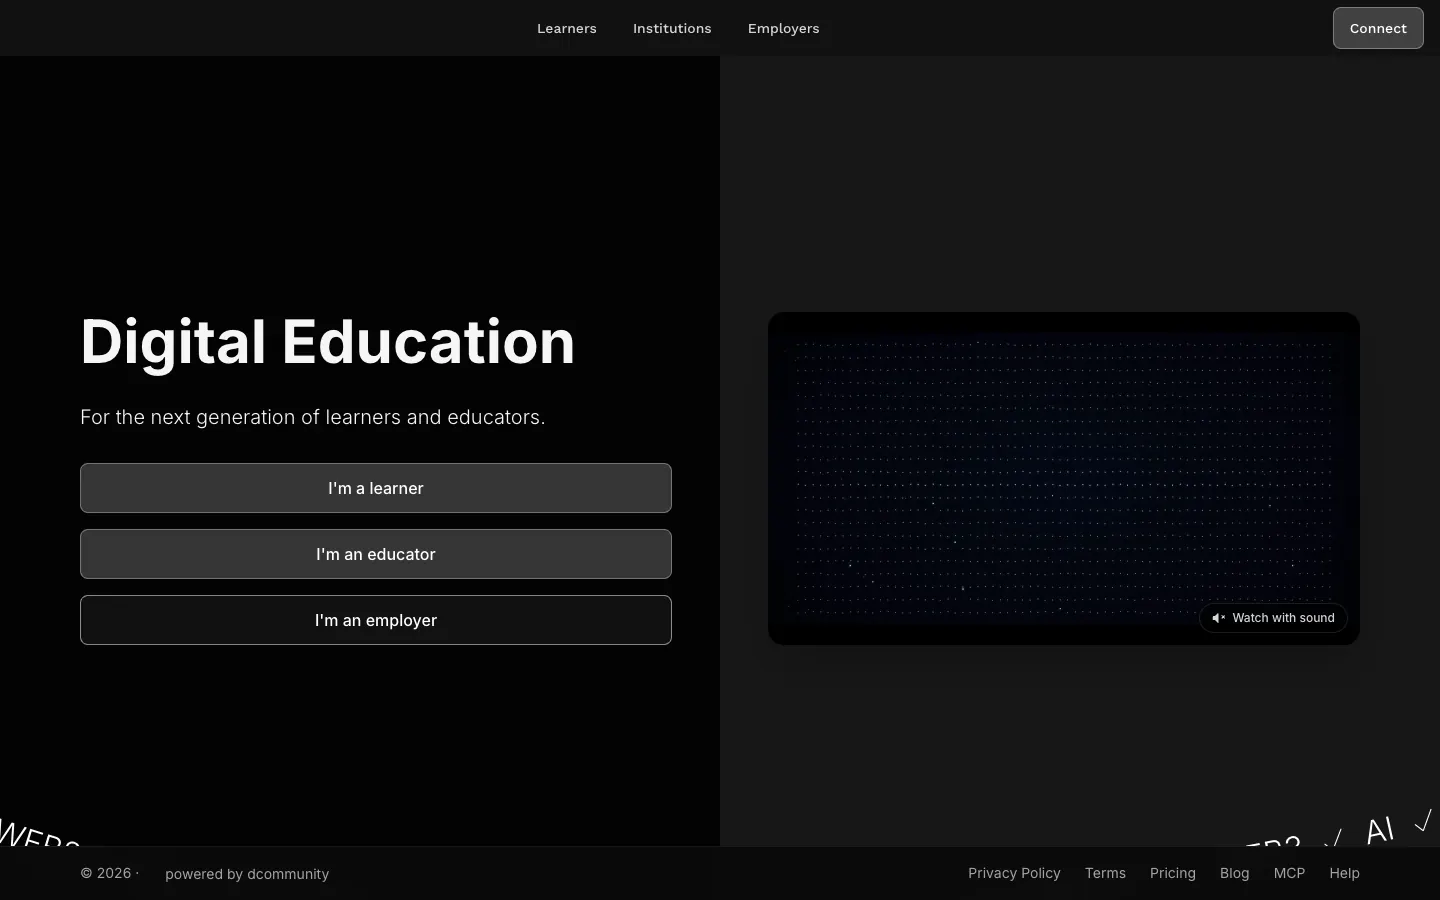The height and width of the screenshot is (900, 1440).
Task: Open the Pricing footer link
Action: click(1173, 873)
